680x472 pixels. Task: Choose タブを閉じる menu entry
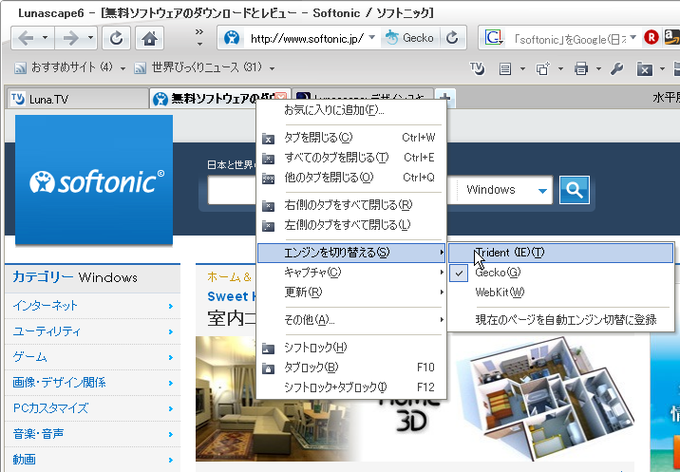[351, 138]
